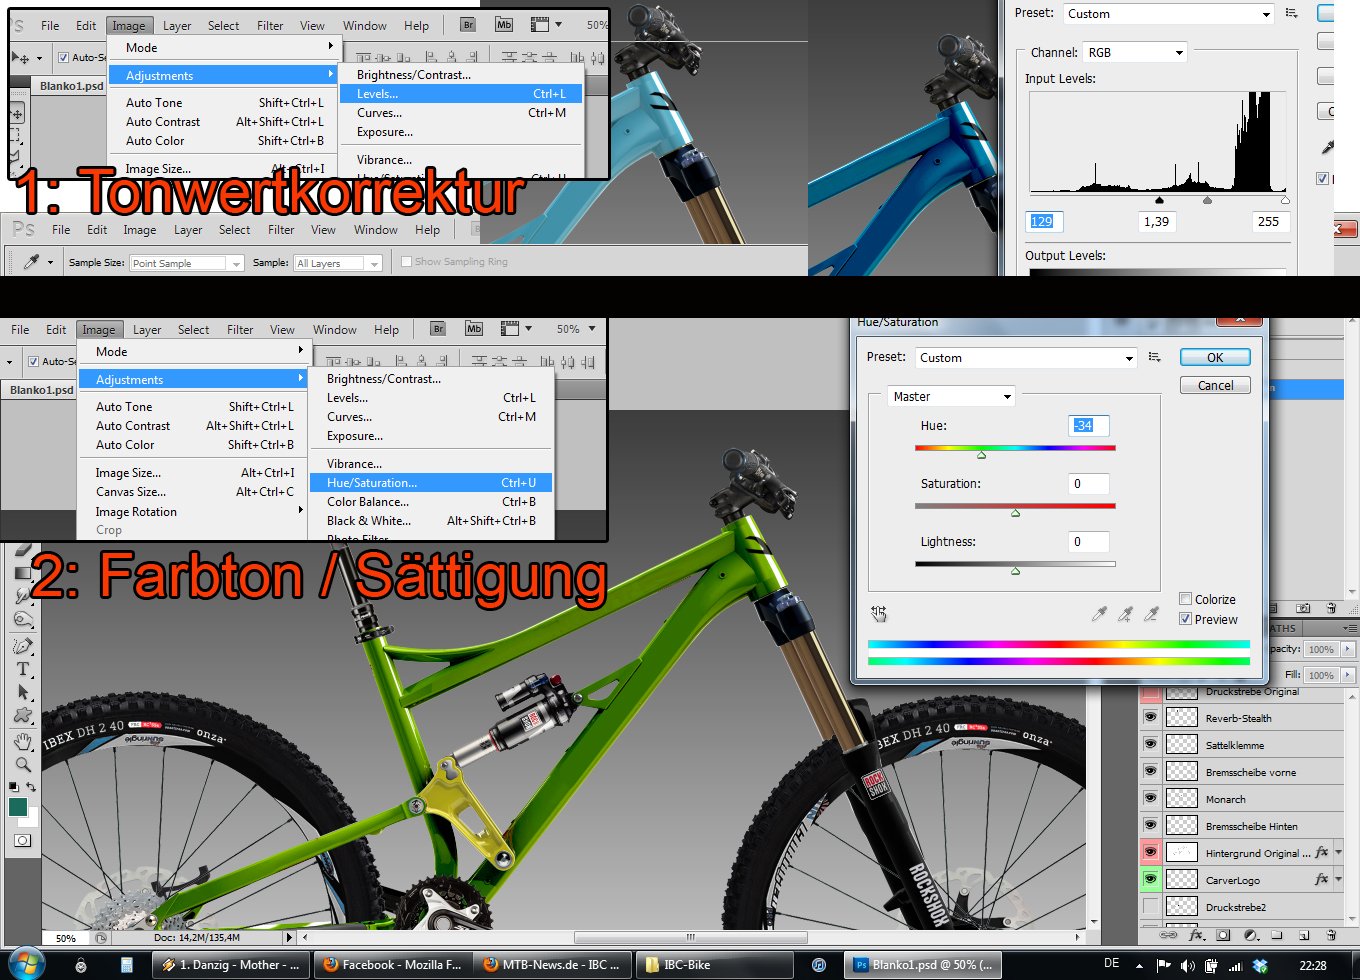The image size is (1360, 980).
Task: Click the Levels midtone input showing 1,39
Action: point(1157,221)
